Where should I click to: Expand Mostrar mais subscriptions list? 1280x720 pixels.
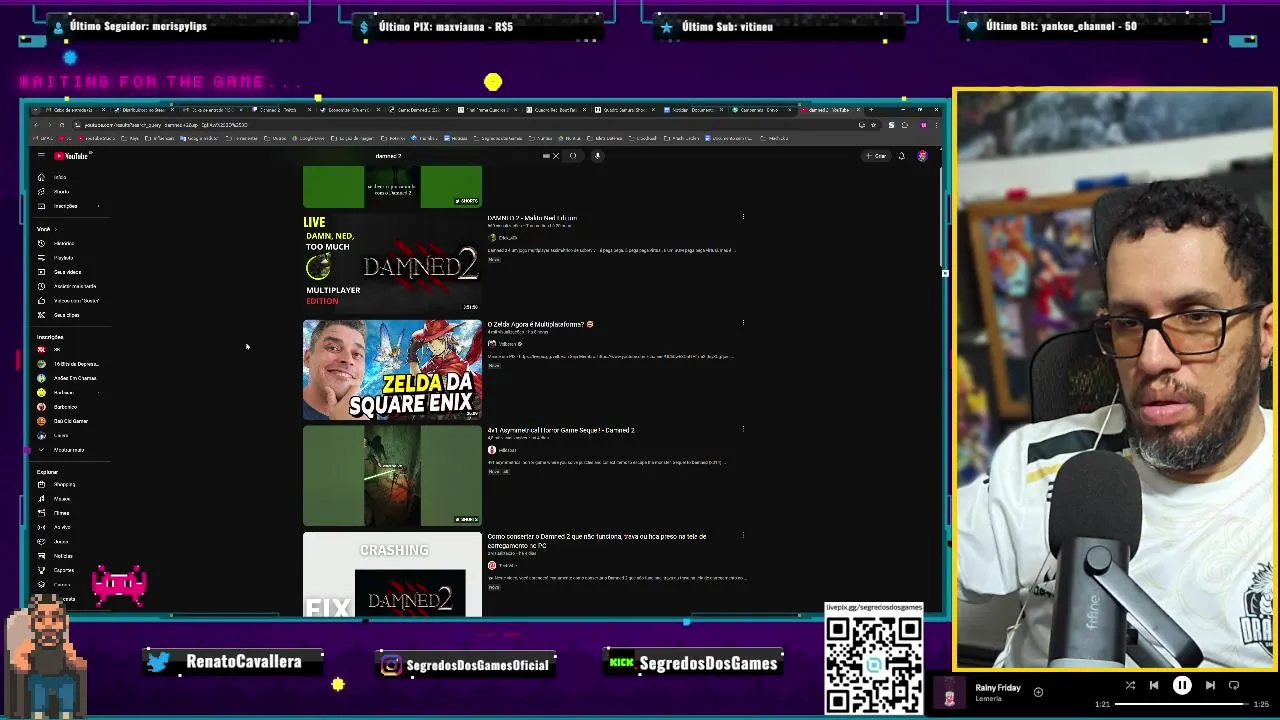(x=69, y=450)
